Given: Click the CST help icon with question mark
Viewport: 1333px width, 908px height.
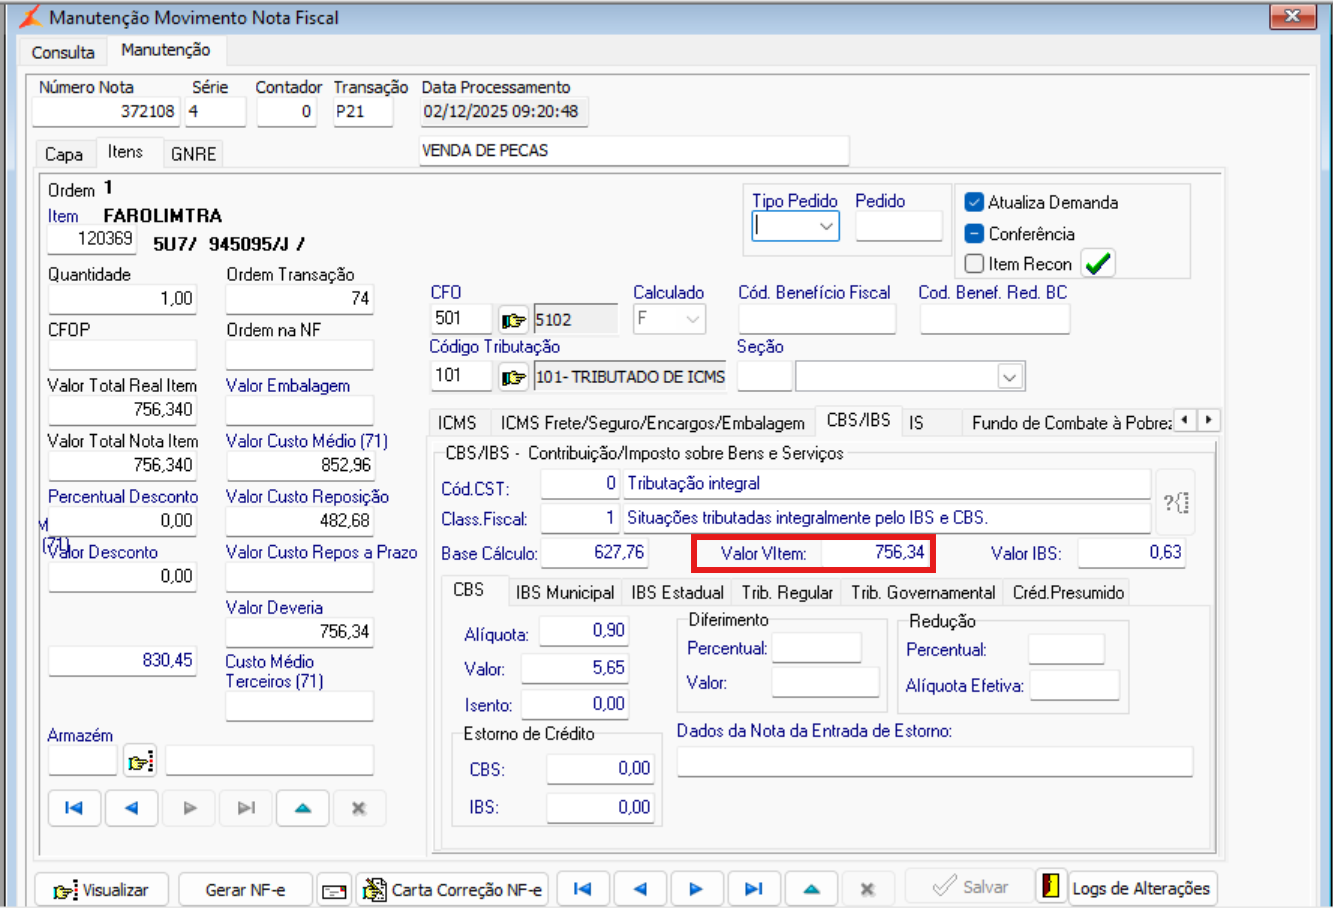Looking at the screenshot, I should 1175,502.
